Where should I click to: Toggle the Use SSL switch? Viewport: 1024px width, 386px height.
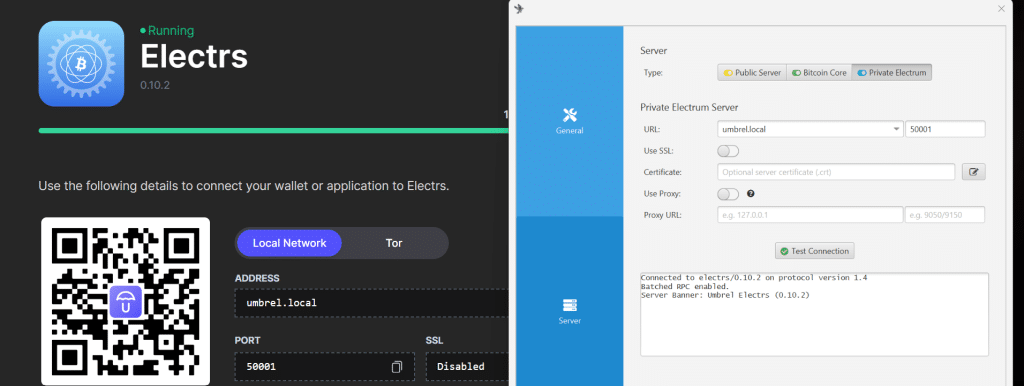(728, 151)
